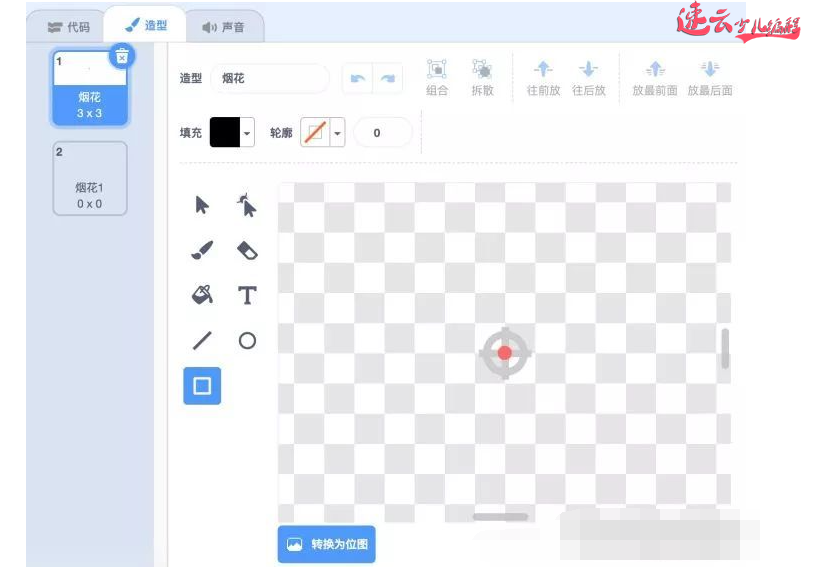
Task: Click the canvas horizontal scrollbar
Action: [500, 516]
